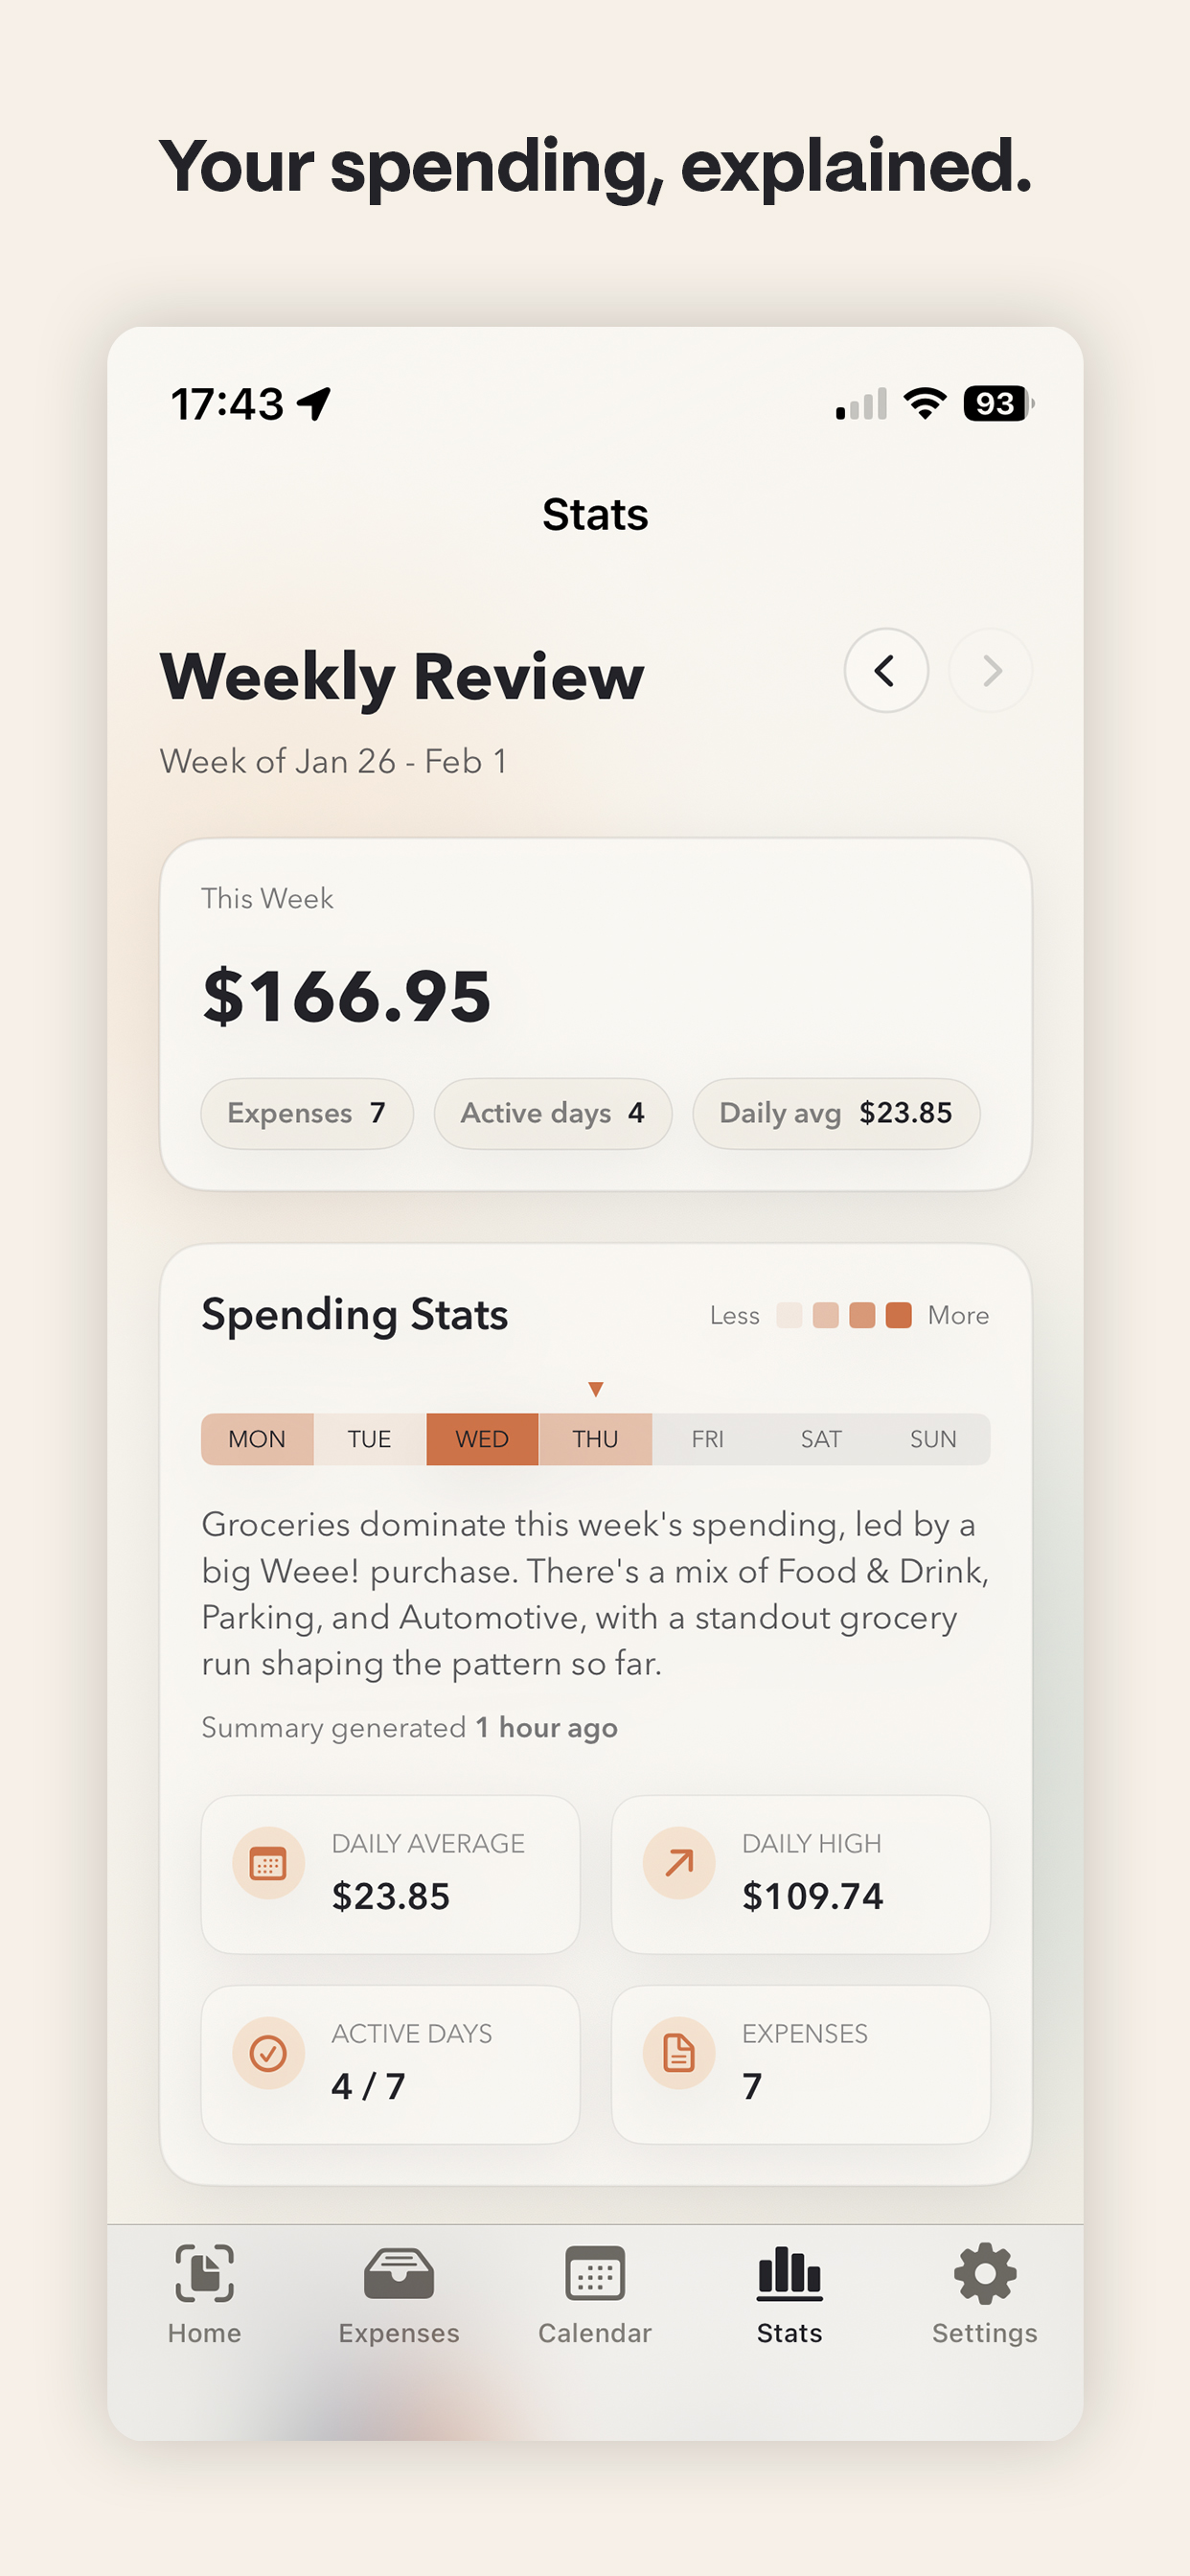Tap the $166.95 weekly total
1190x2576 pixels.
[345, 993]
